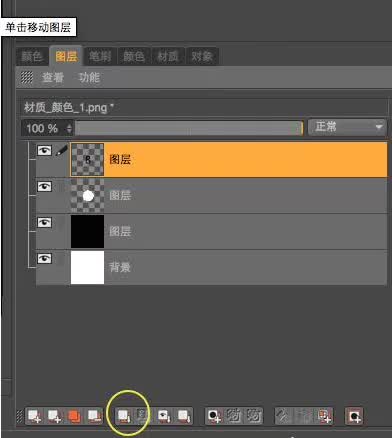Click the solid black layer thumbnail
Viewport: 392px width, 438px height.
(x=87, y=231)
